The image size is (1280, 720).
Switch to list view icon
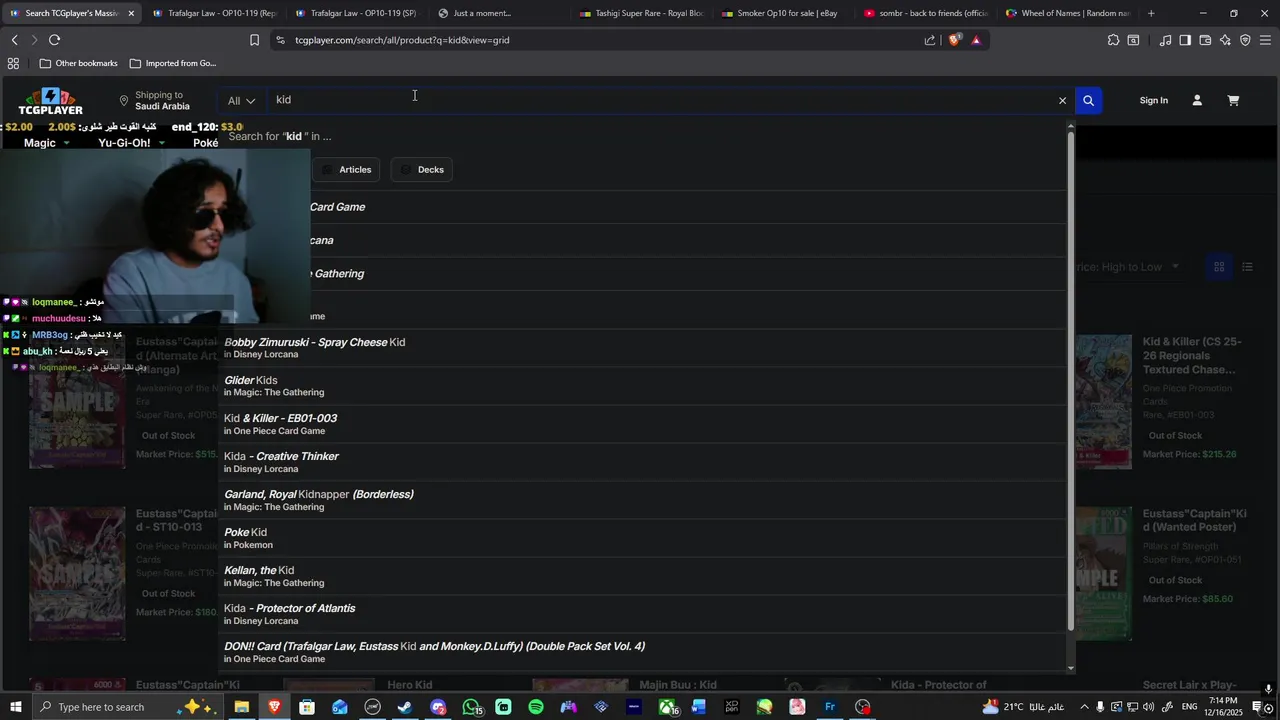click(1247, 267)
